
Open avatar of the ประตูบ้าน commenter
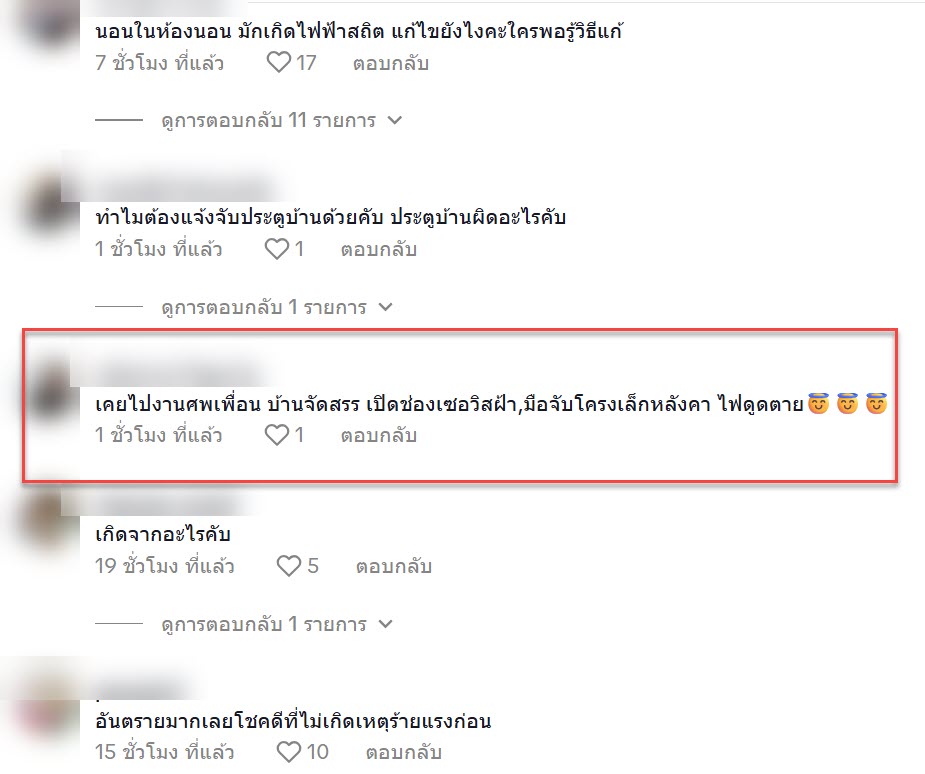coord(48,208)
